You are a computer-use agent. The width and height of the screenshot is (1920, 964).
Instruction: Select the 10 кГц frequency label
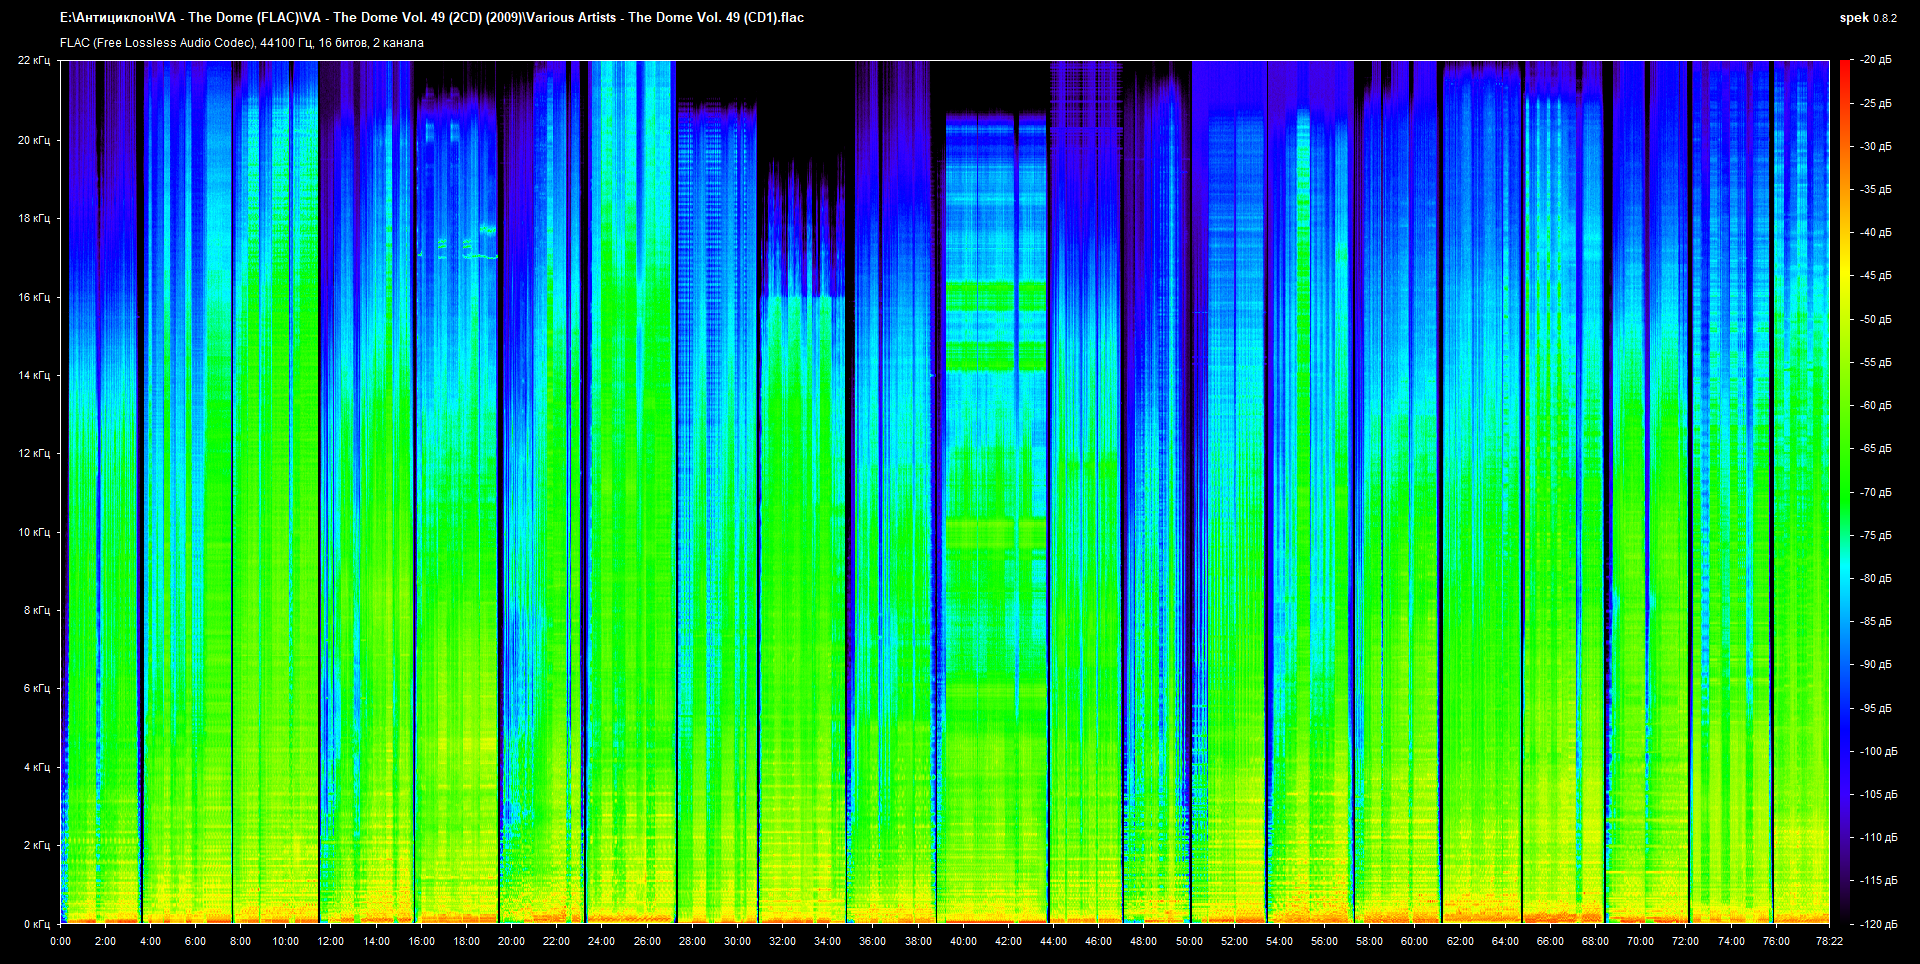(x=33, y=532)
